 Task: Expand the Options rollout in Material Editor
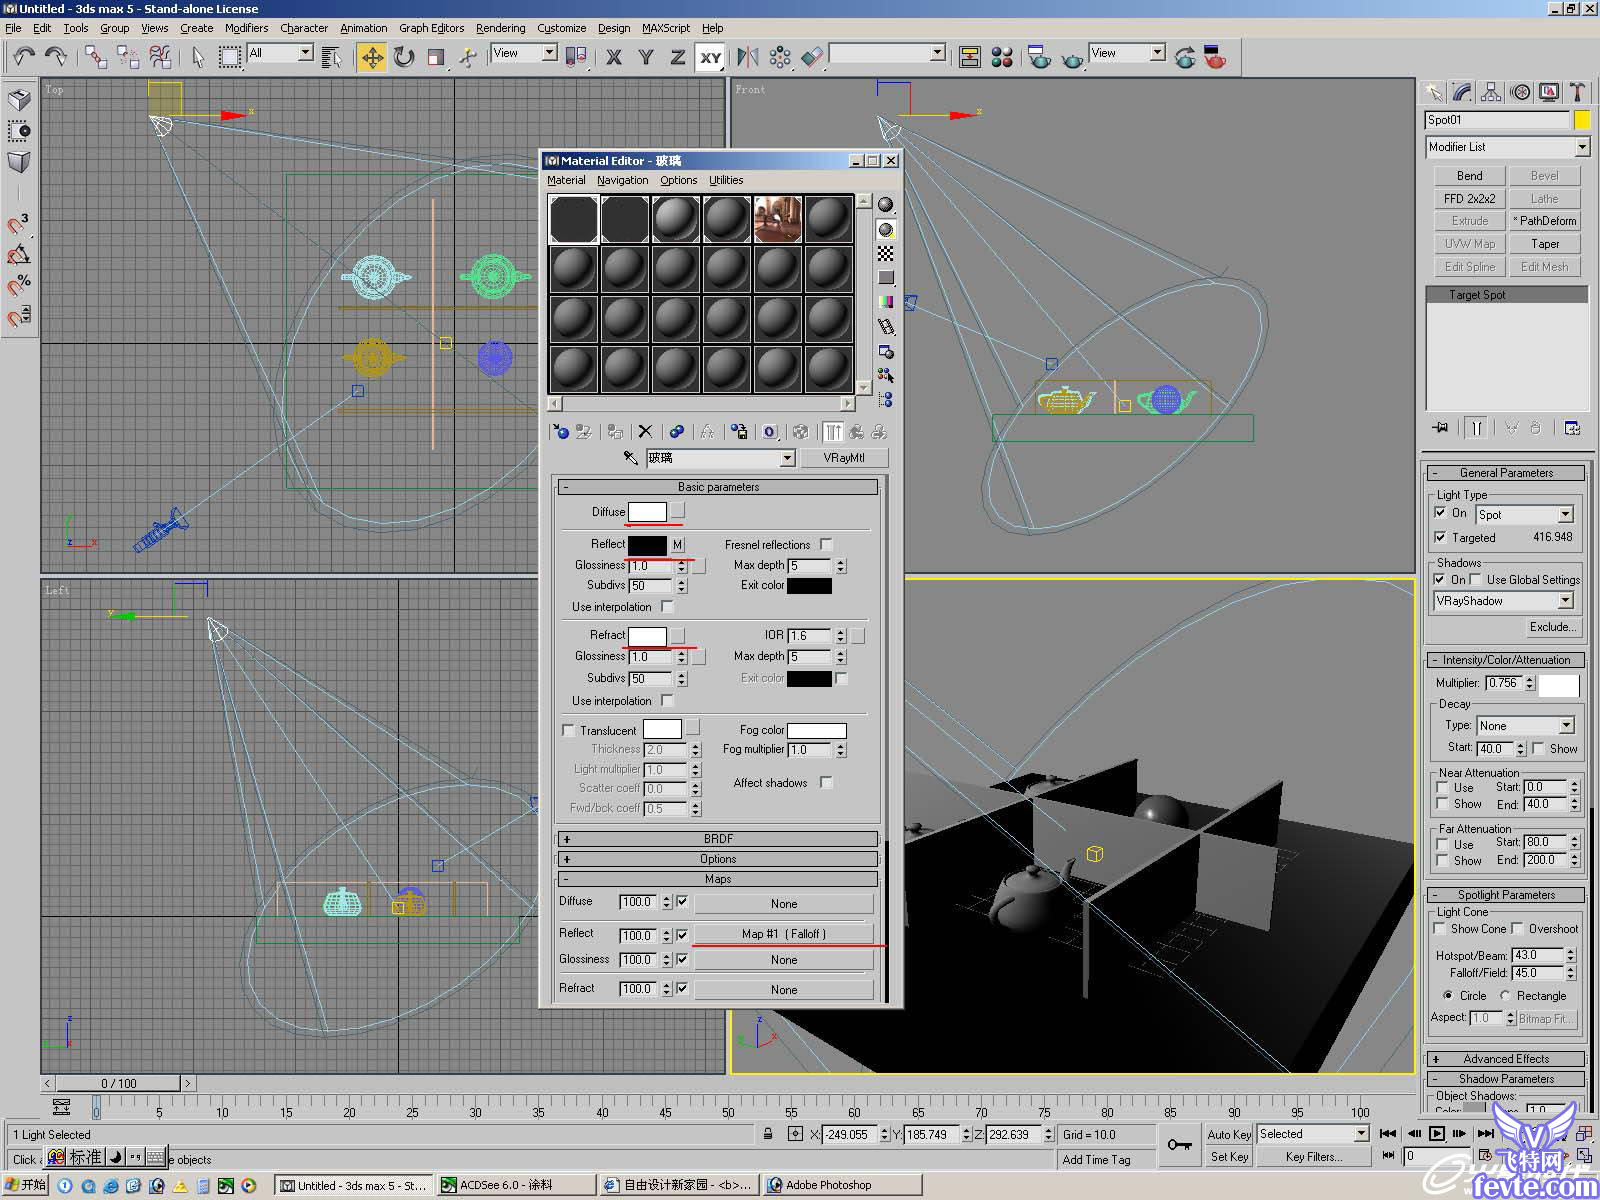[718, 859]
